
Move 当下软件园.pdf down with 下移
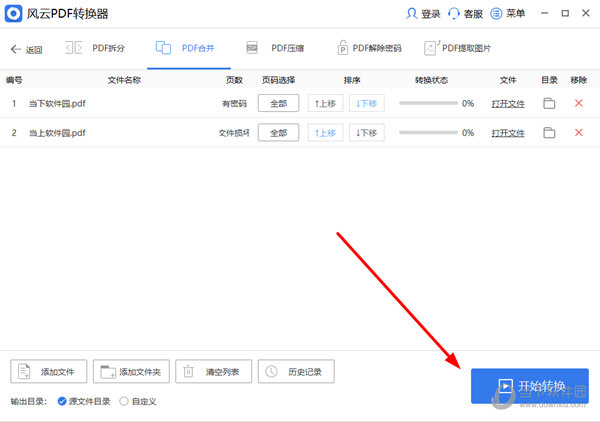(367, 103)
